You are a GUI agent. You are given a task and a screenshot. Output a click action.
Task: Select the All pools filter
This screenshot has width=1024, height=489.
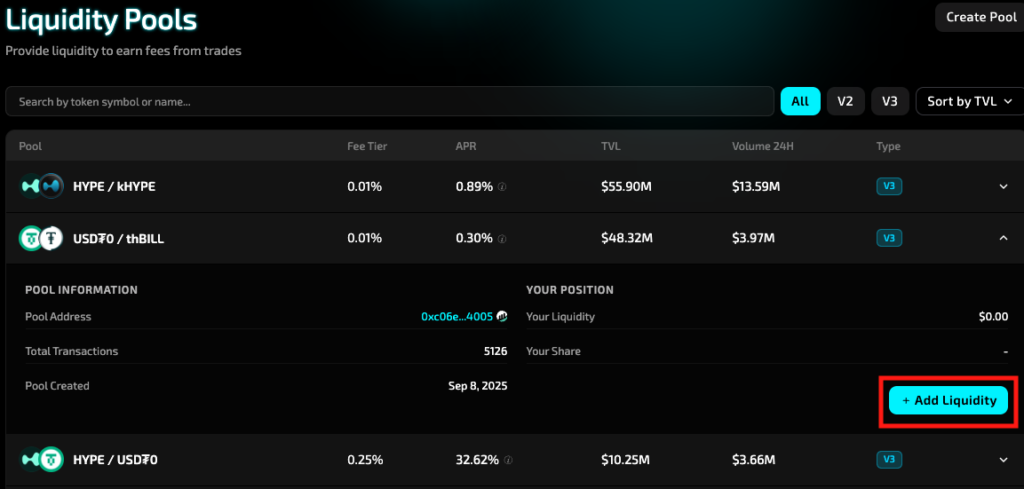tap(800, 101)
